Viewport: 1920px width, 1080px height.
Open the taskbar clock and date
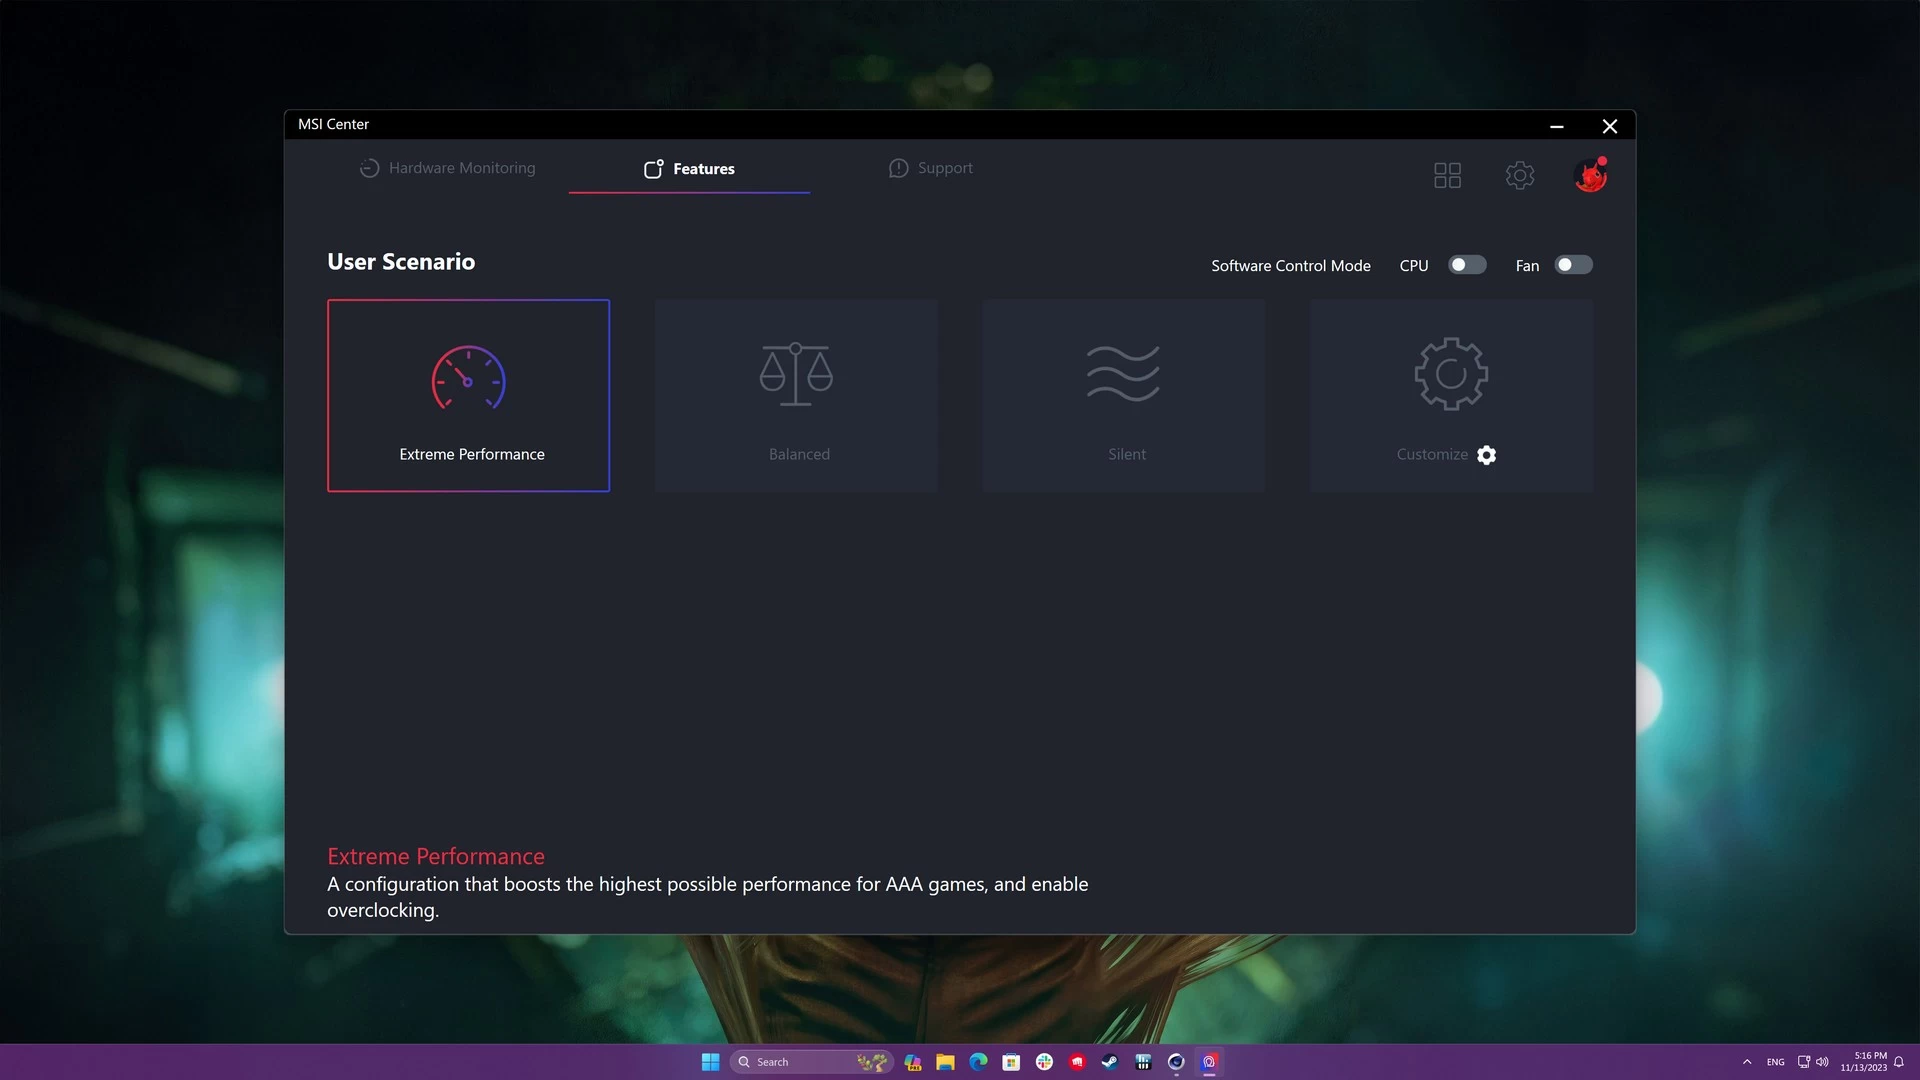pos(1864,1062)
